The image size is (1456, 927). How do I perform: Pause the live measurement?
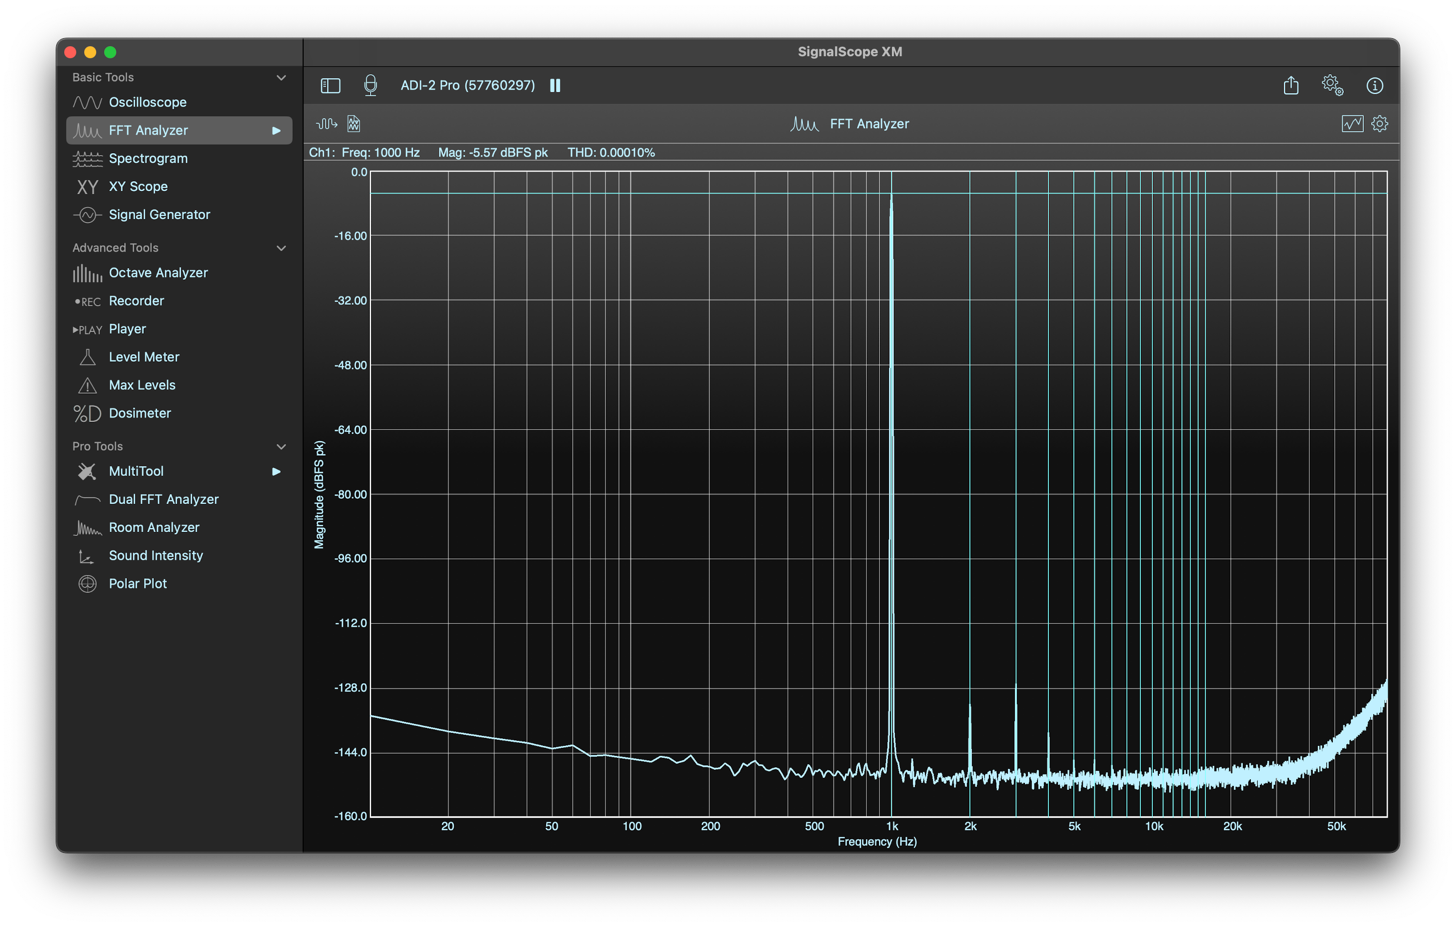coord(555,86)
